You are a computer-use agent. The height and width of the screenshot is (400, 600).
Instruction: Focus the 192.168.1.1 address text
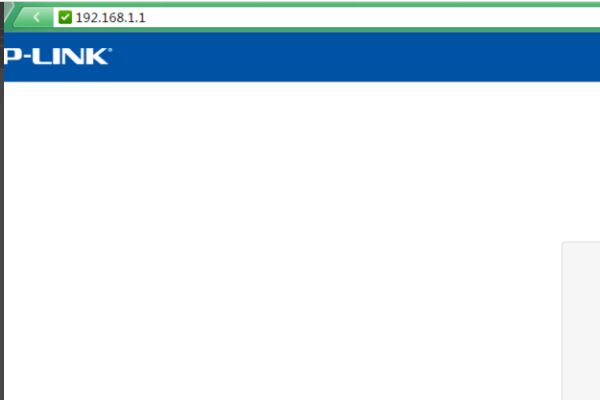[110, 18]
